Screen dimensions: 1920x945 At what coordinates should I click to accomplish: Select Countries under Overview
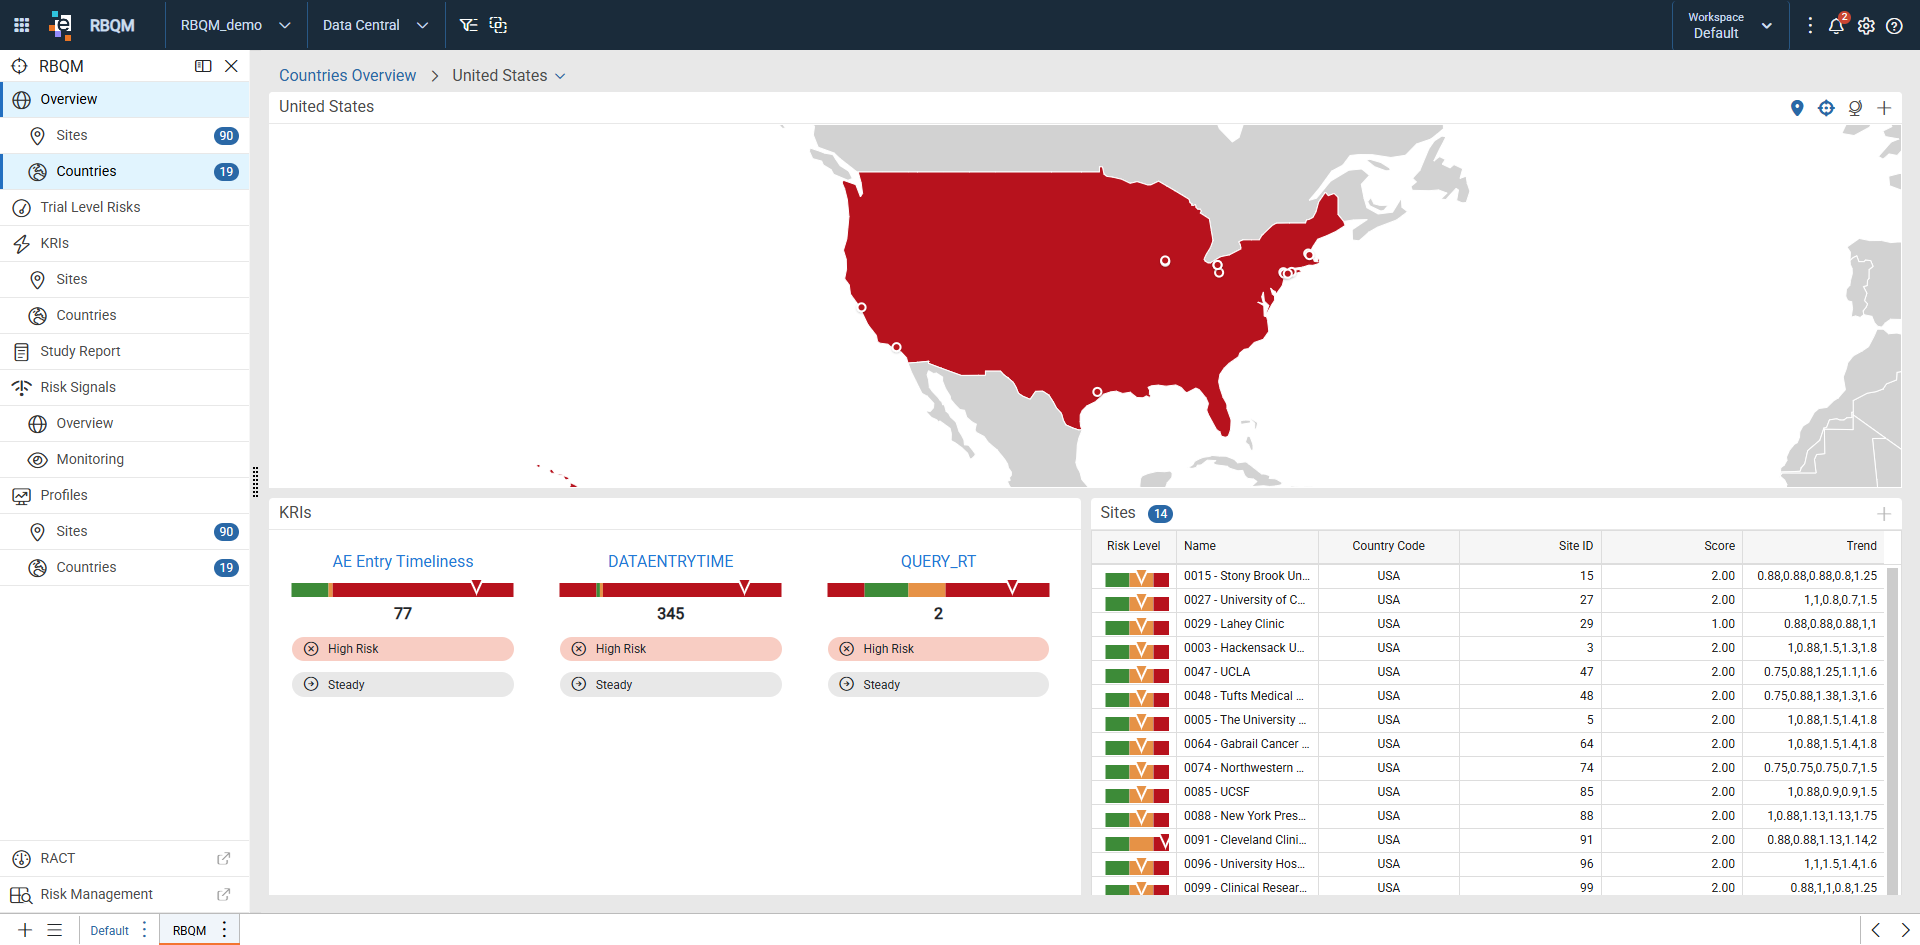click(x=125, y=172)
